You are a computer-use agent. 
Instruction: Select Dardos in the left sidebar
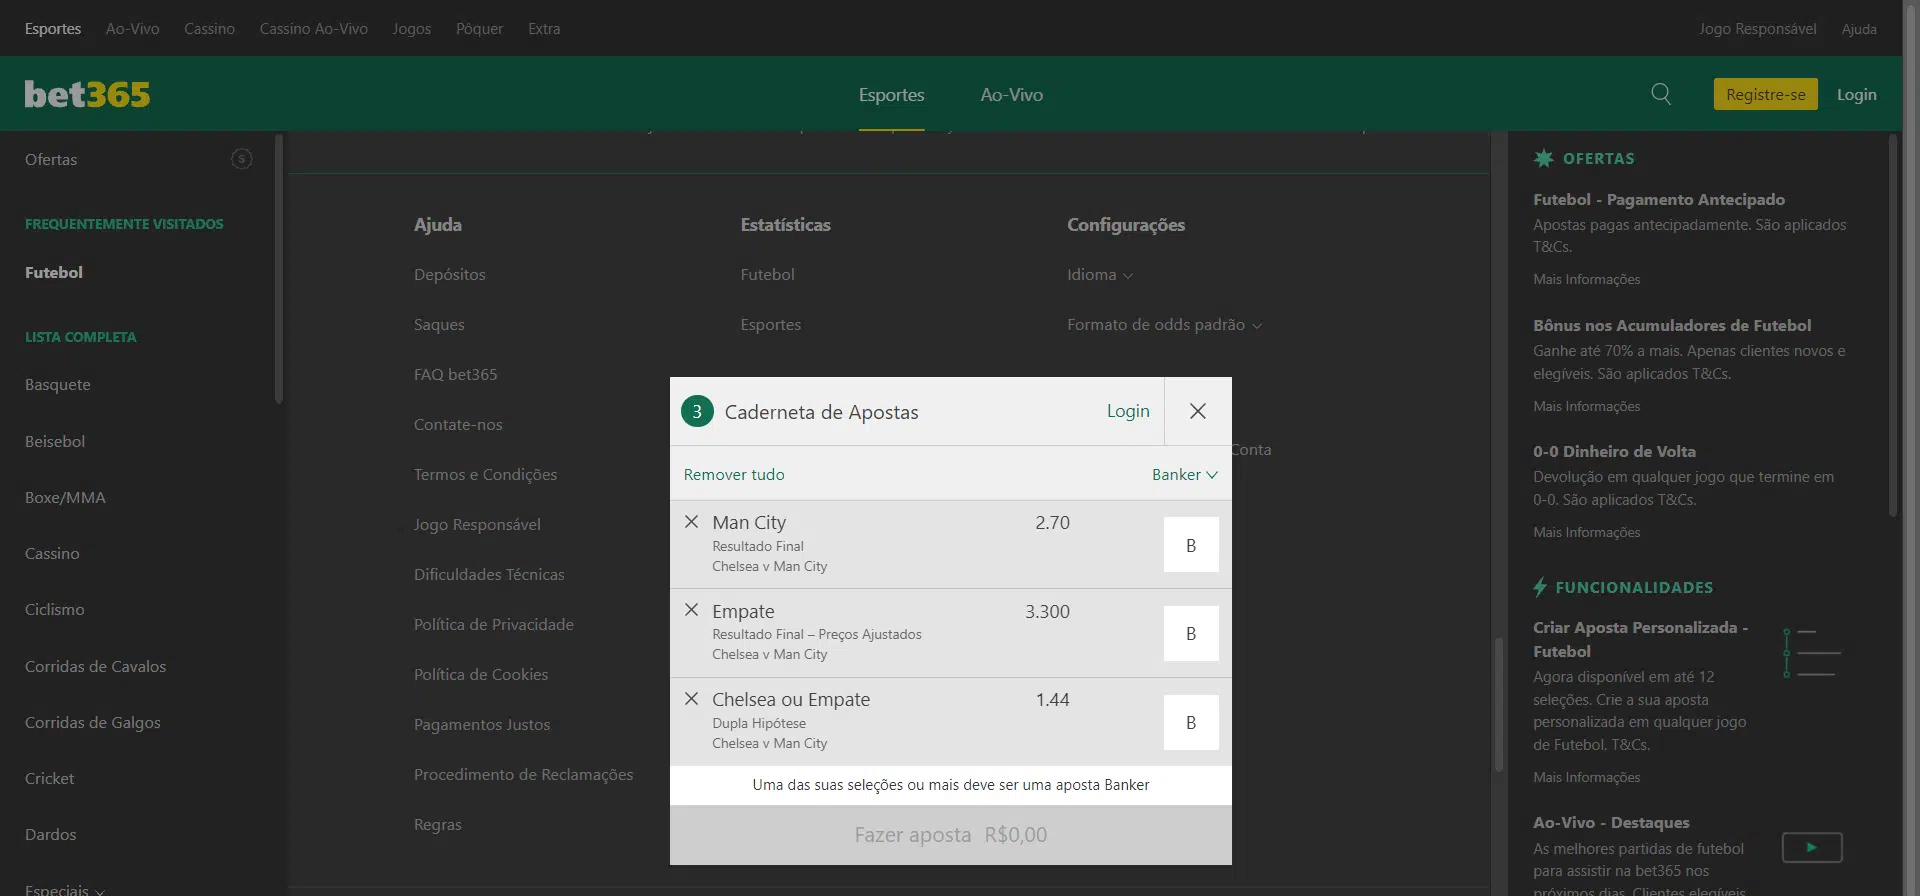(51, 834)
